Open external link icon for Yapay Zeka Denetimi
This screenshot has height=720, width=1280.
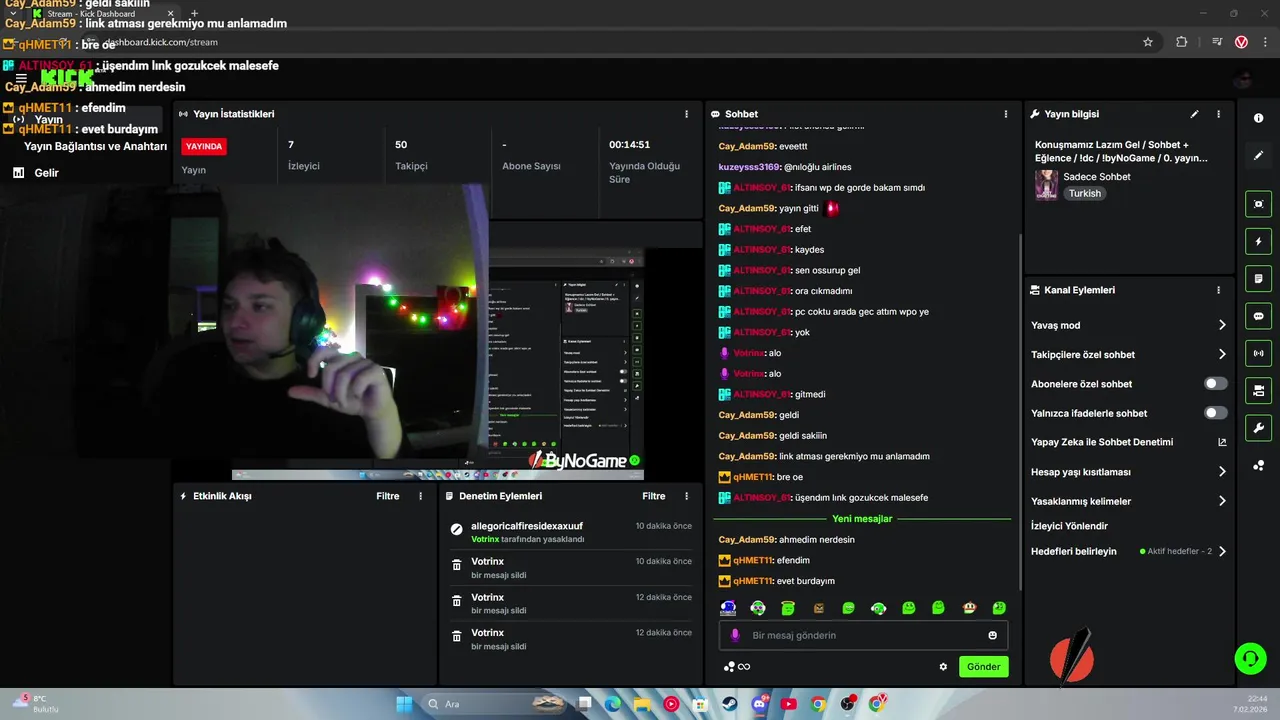tap(1222, 442)
